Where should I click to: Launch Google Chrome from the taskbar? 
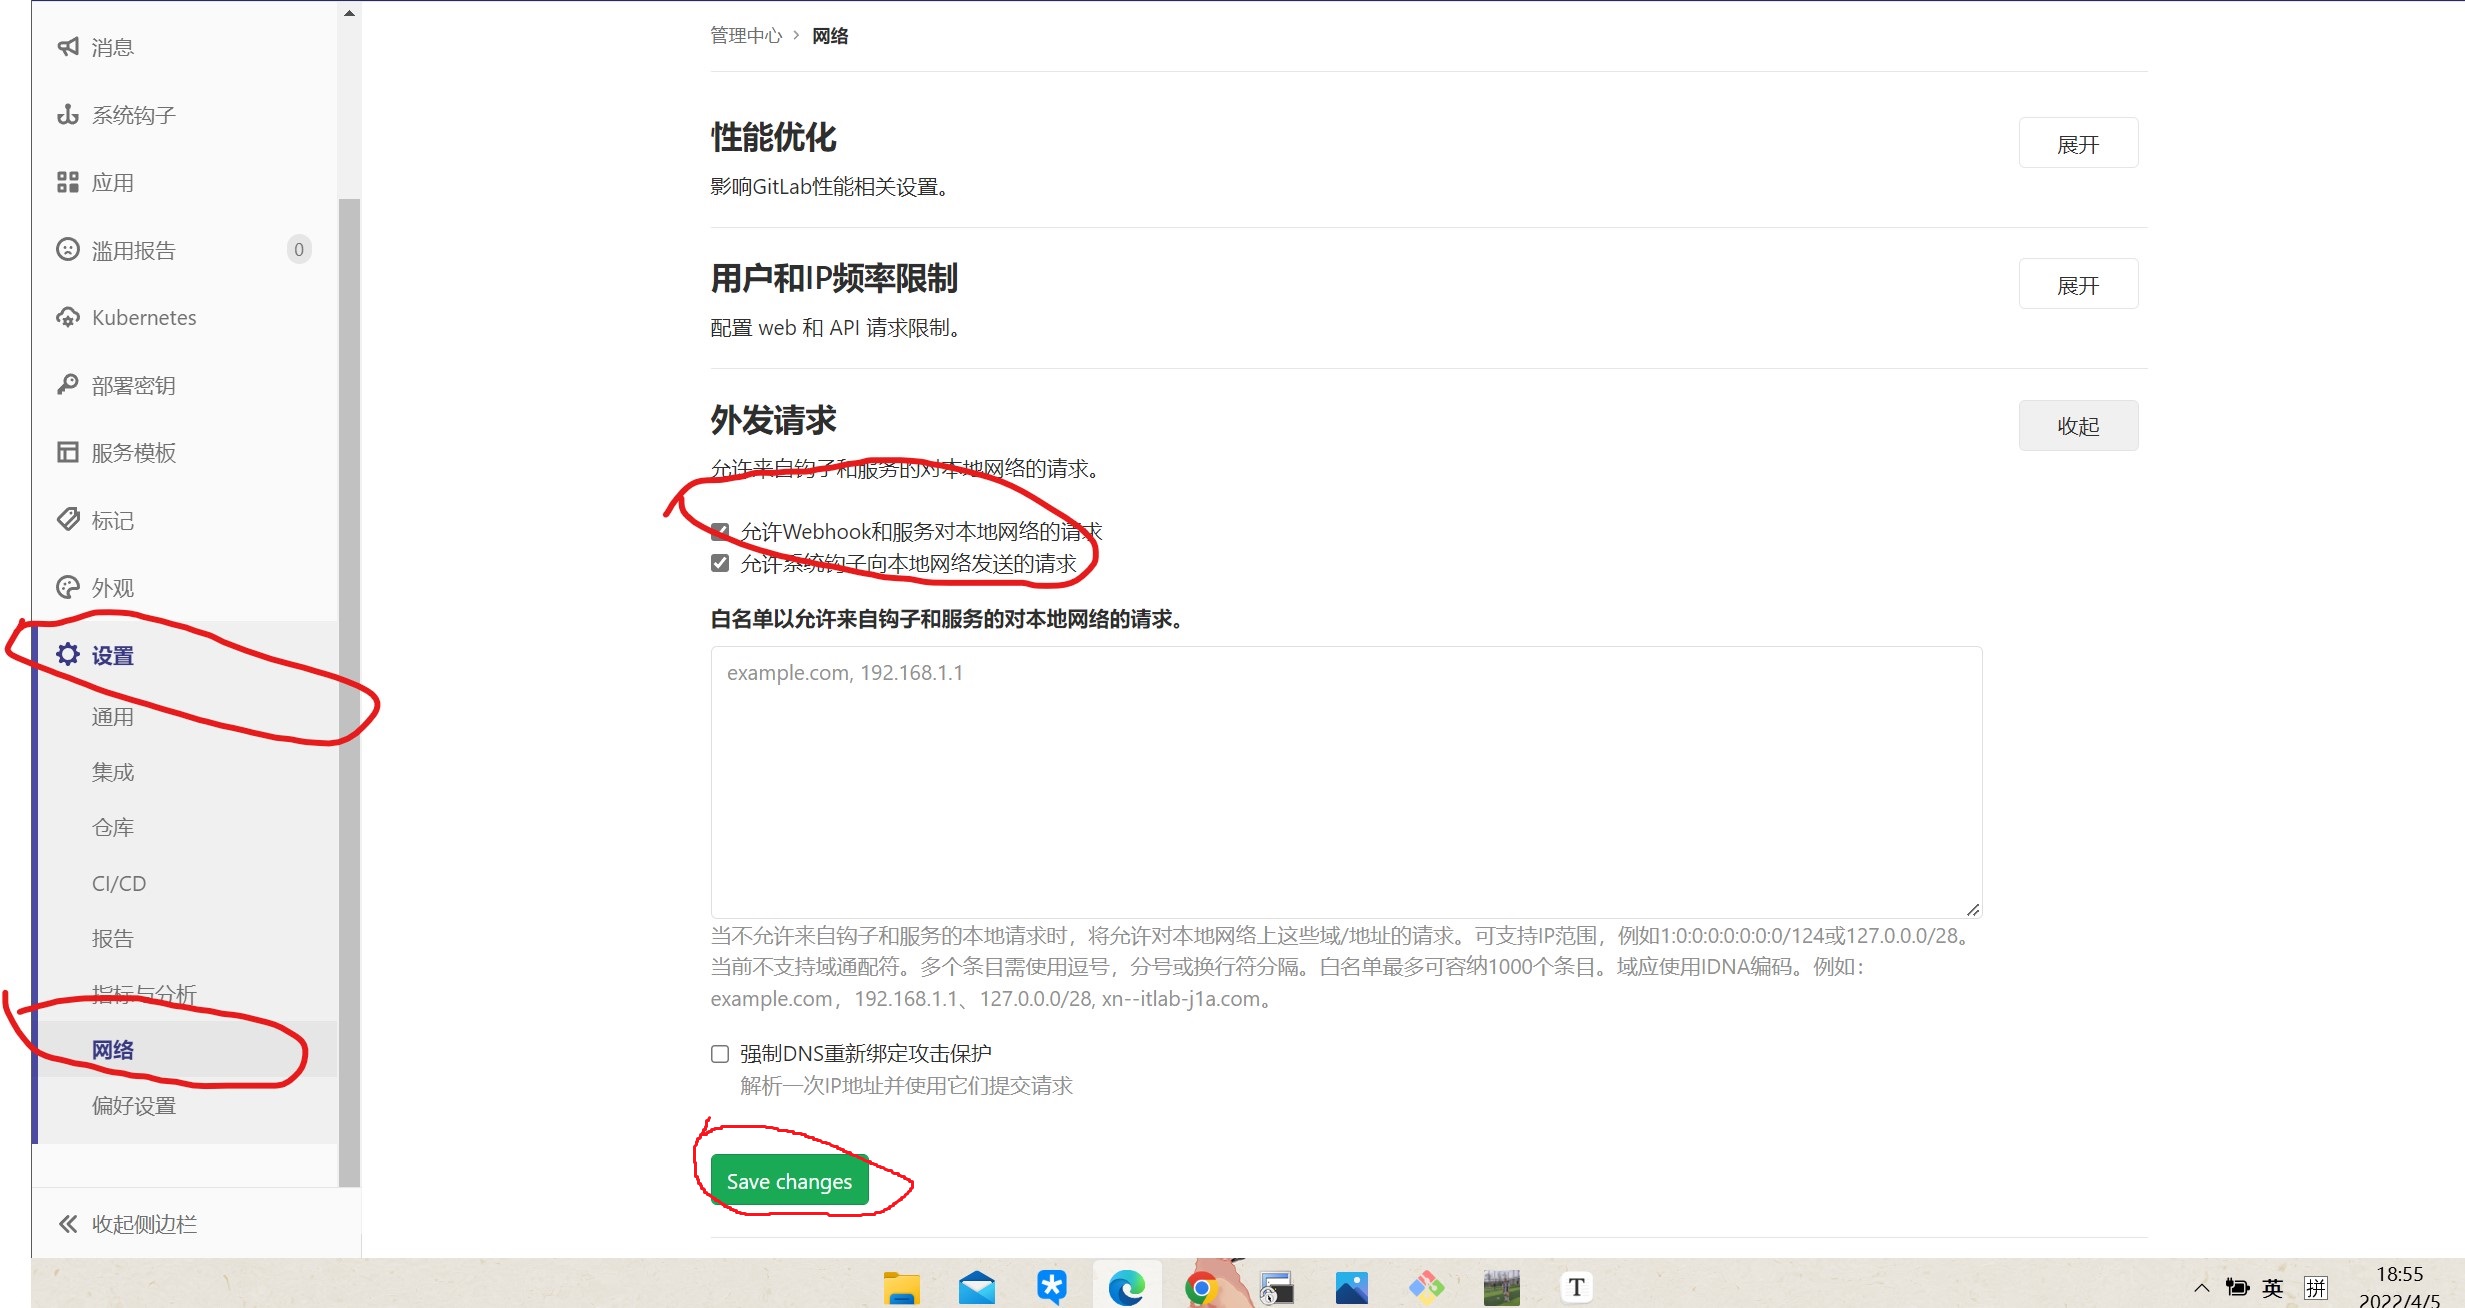point(1201,1287)
